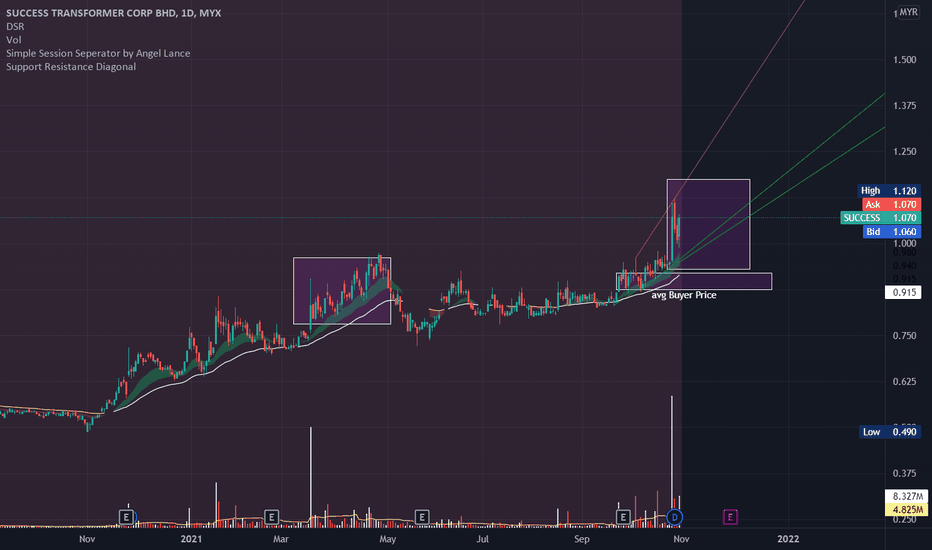The image size is (932, 550).
Task: Click 0.625 on the price scale
Action: click(x=905, y=382)
